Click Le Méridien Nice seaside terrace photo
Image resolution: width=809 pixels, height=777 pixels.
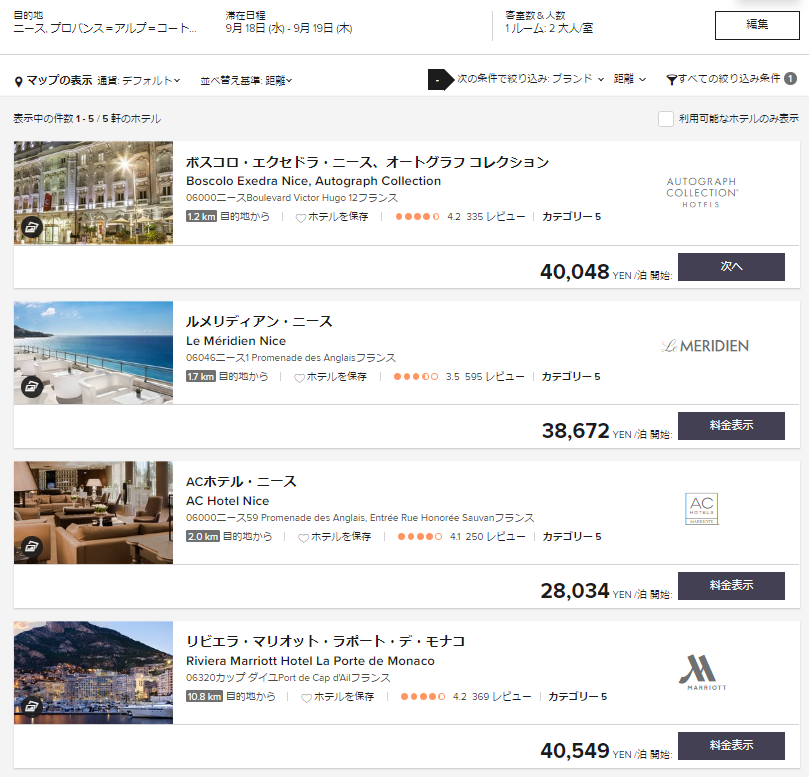click(x=93, y=352)
